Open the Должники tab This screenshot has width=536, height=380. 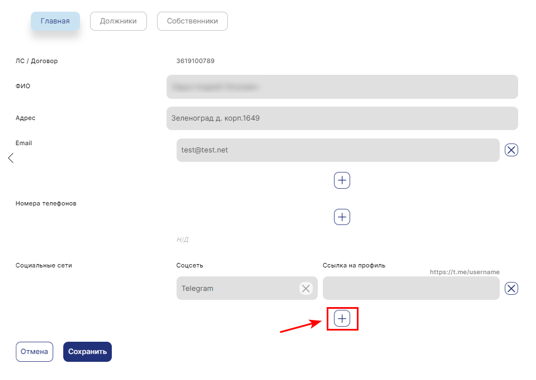pos(118,21)
